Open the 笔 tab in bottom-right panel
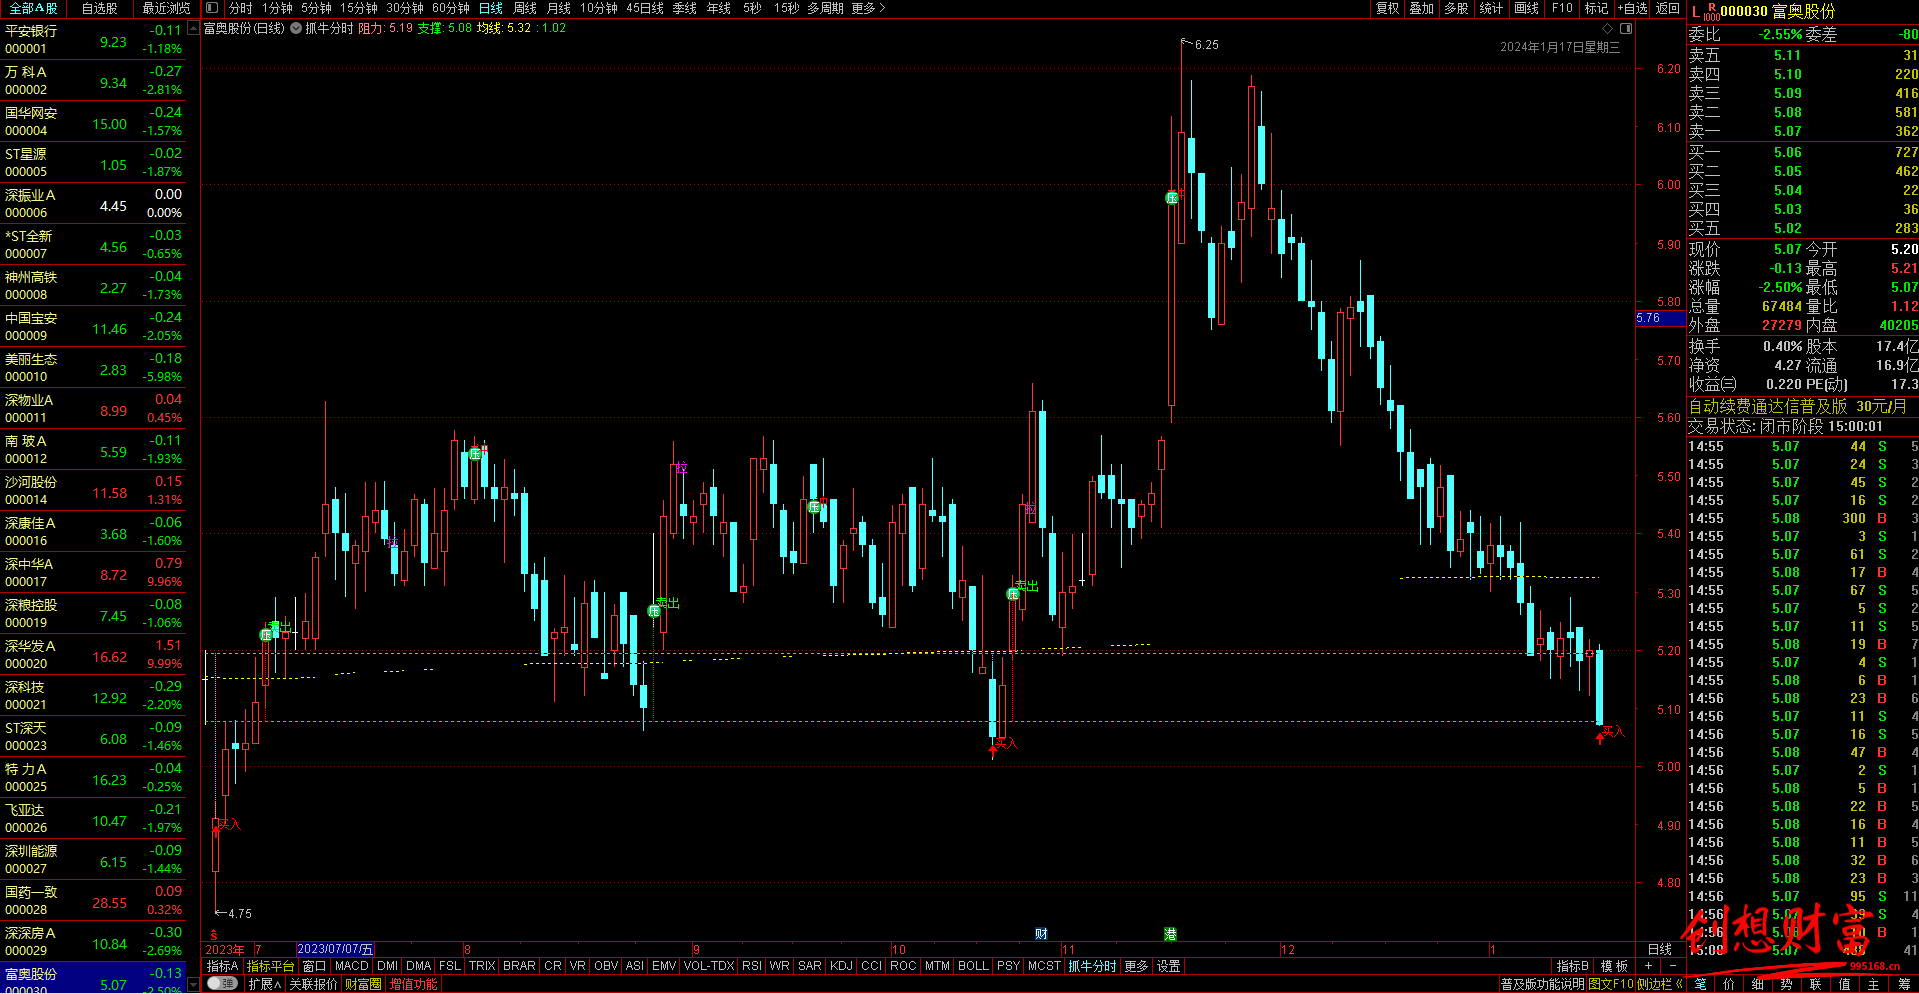The height and width of the screenshot is (994, 1919). tap(1701, 985)
